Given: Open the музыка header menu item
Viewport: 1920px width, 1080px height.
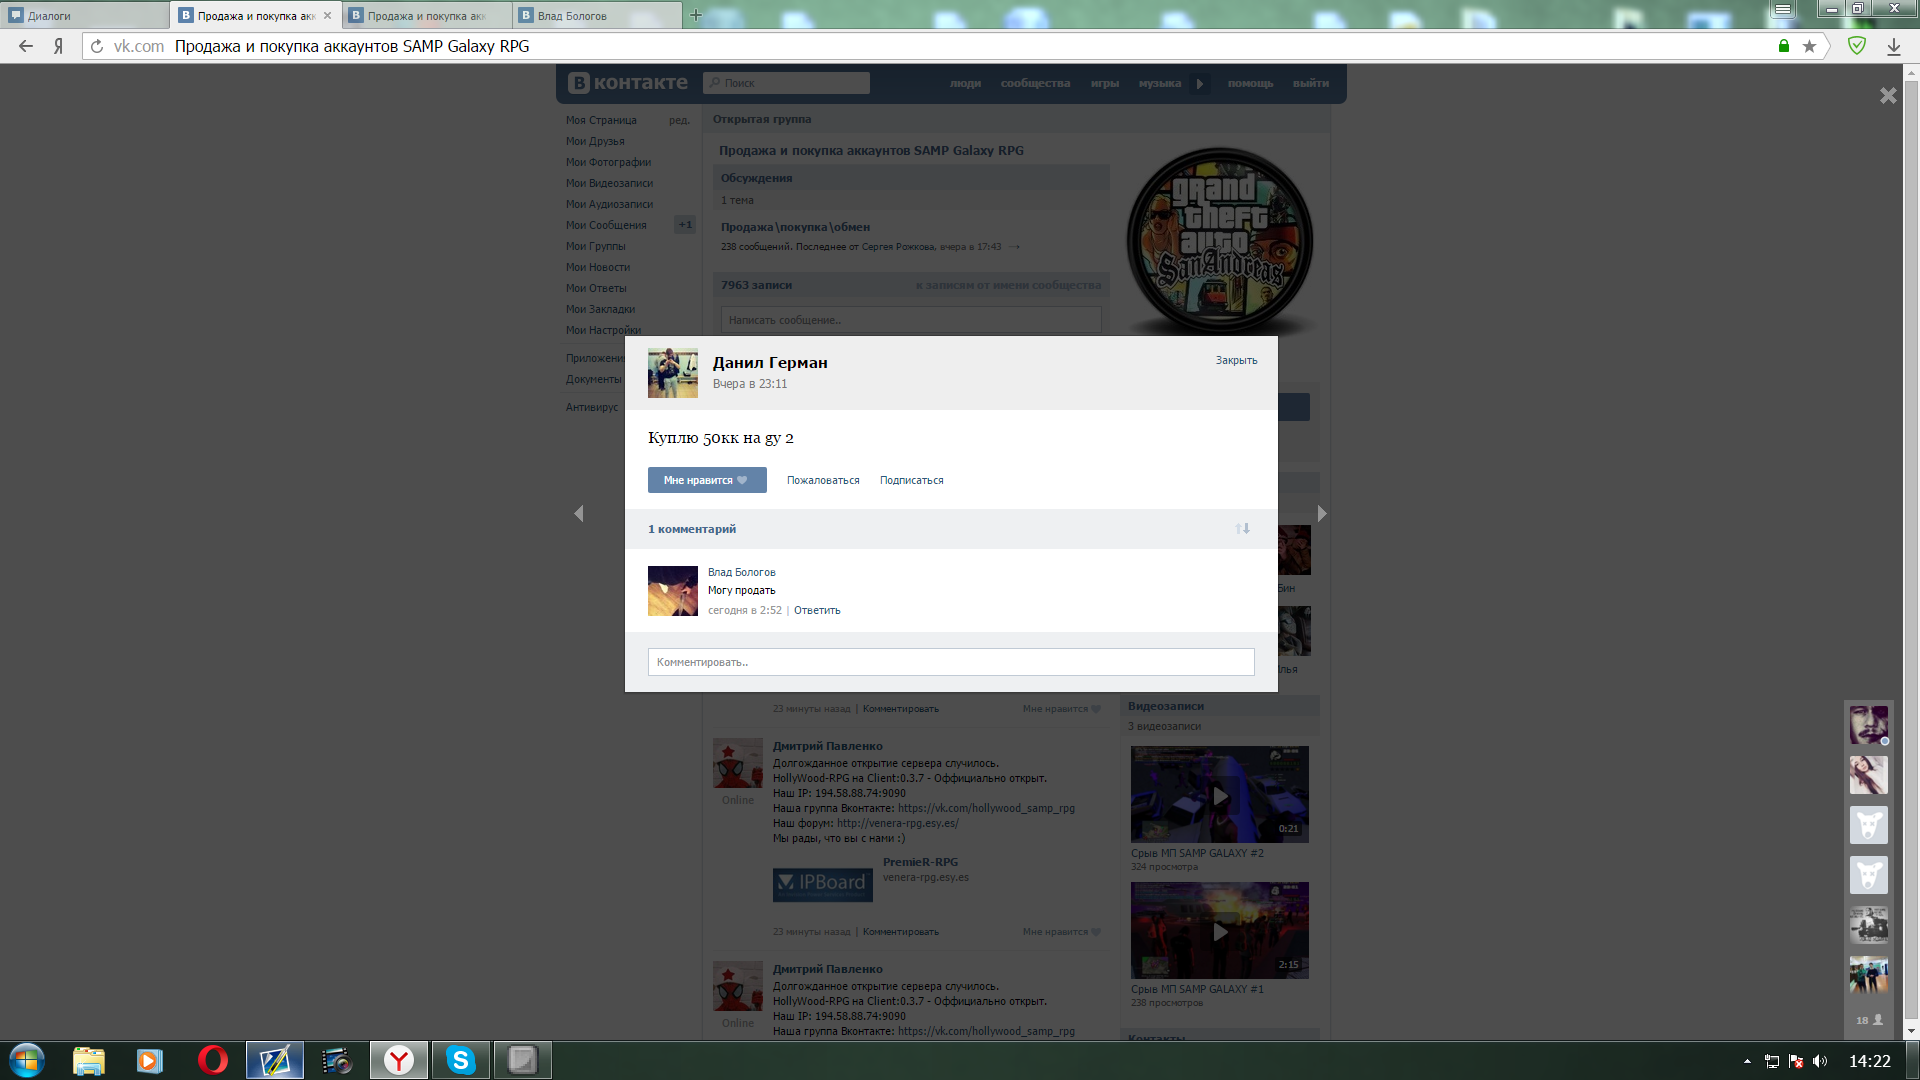Looking at the screenshot, I should 1160,83.
